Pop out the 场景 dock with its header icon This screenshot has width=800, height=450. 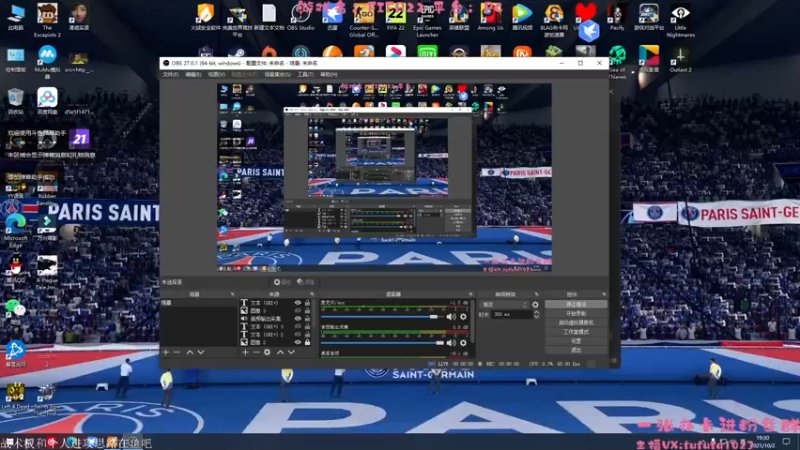click(x=233, y=294)
